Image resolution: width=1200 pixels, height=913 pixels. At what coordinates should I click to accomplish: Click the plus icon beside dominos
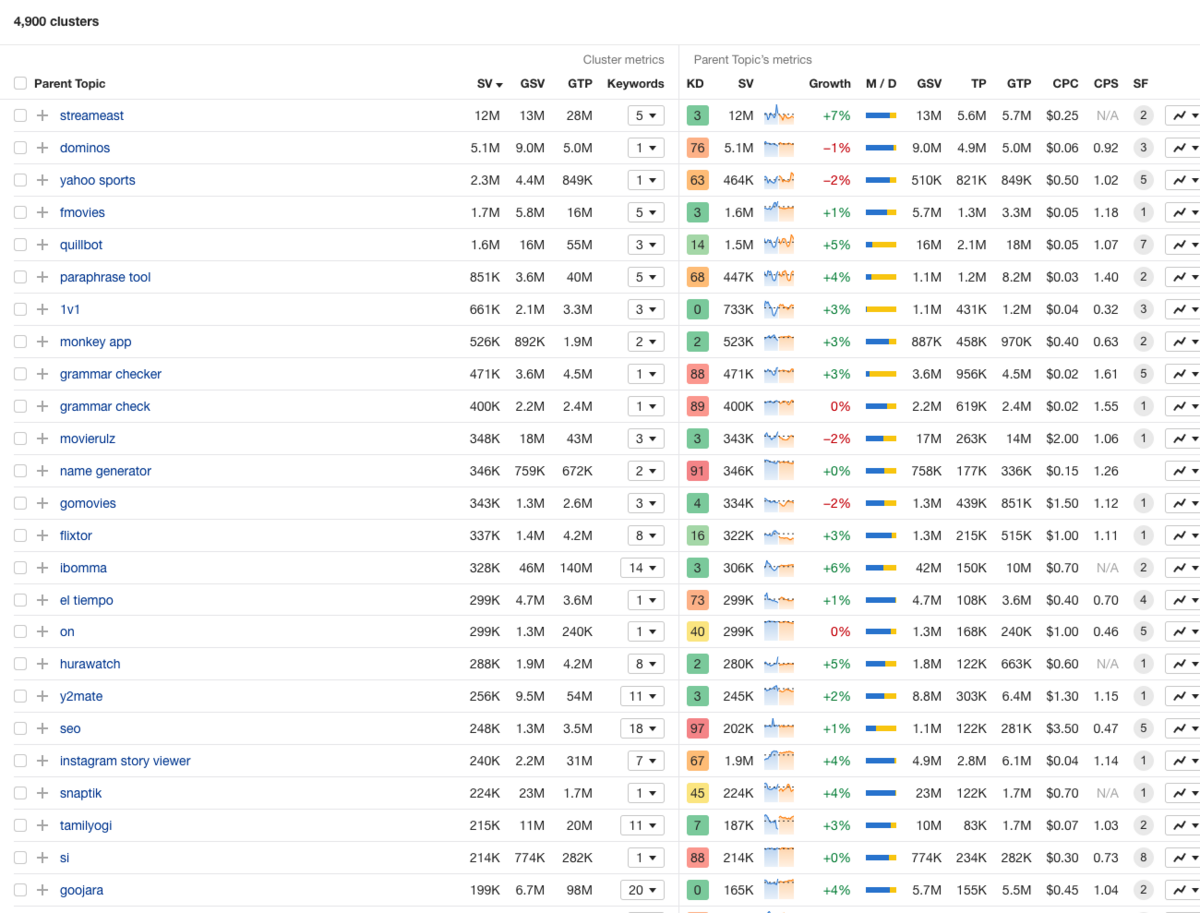pos(41,147)
